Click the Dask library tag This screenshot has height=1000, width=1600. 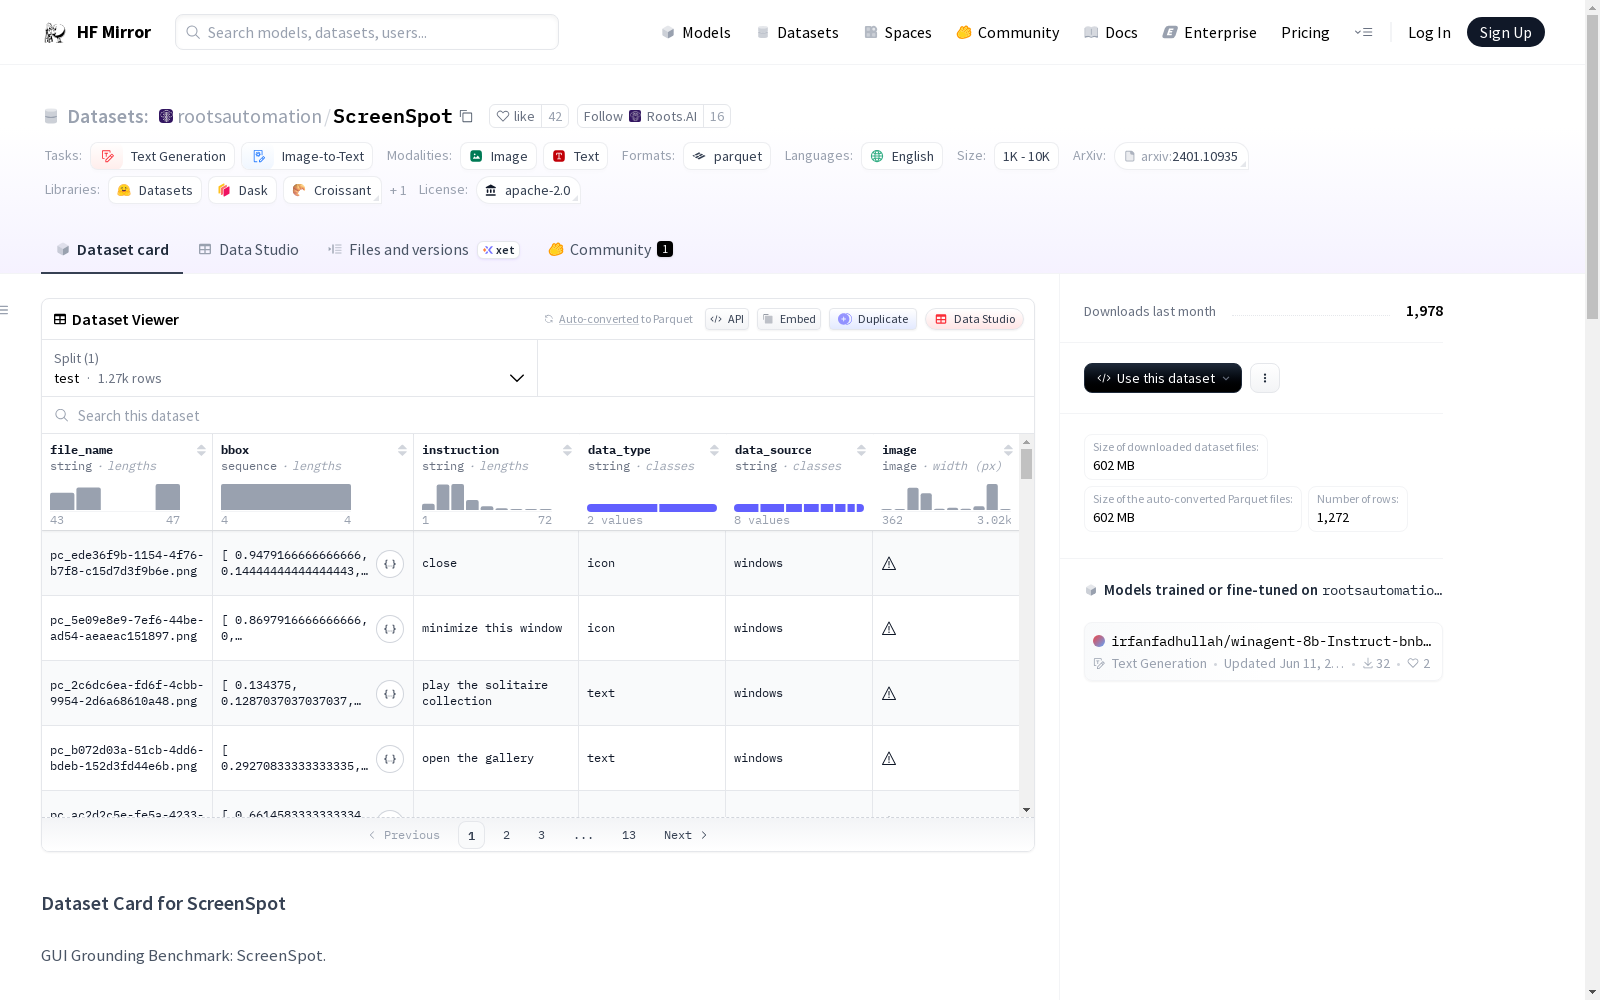point(243,190)
